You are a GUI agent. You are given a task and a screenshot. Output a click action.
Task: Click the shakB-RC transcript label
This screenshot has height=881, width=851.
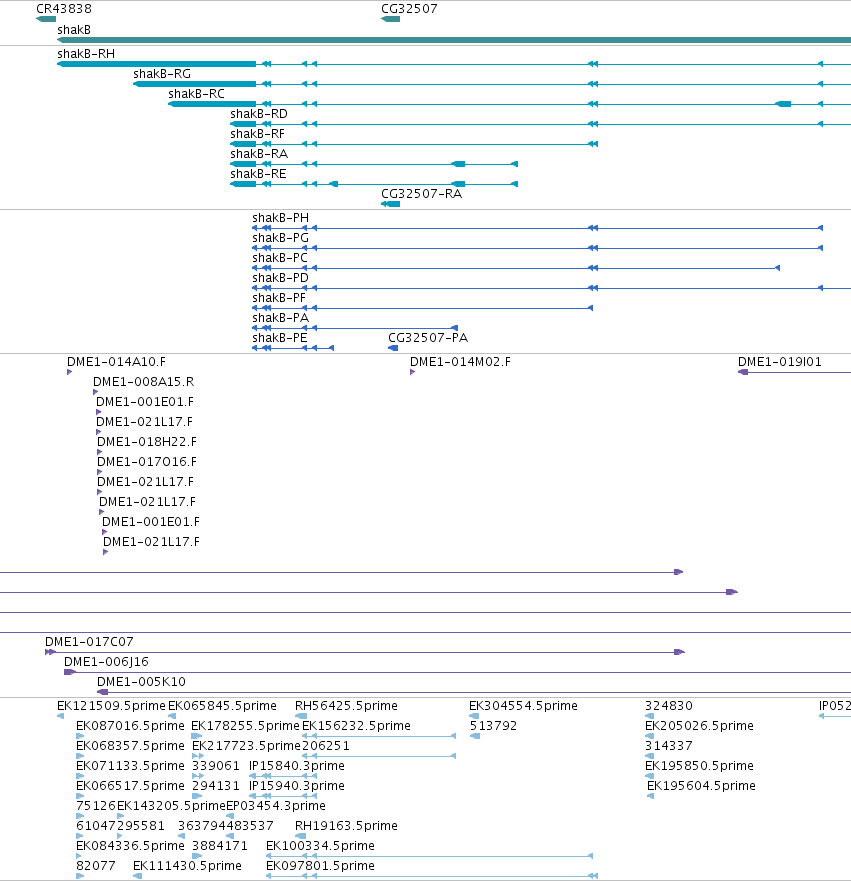[x=196, y=94]
